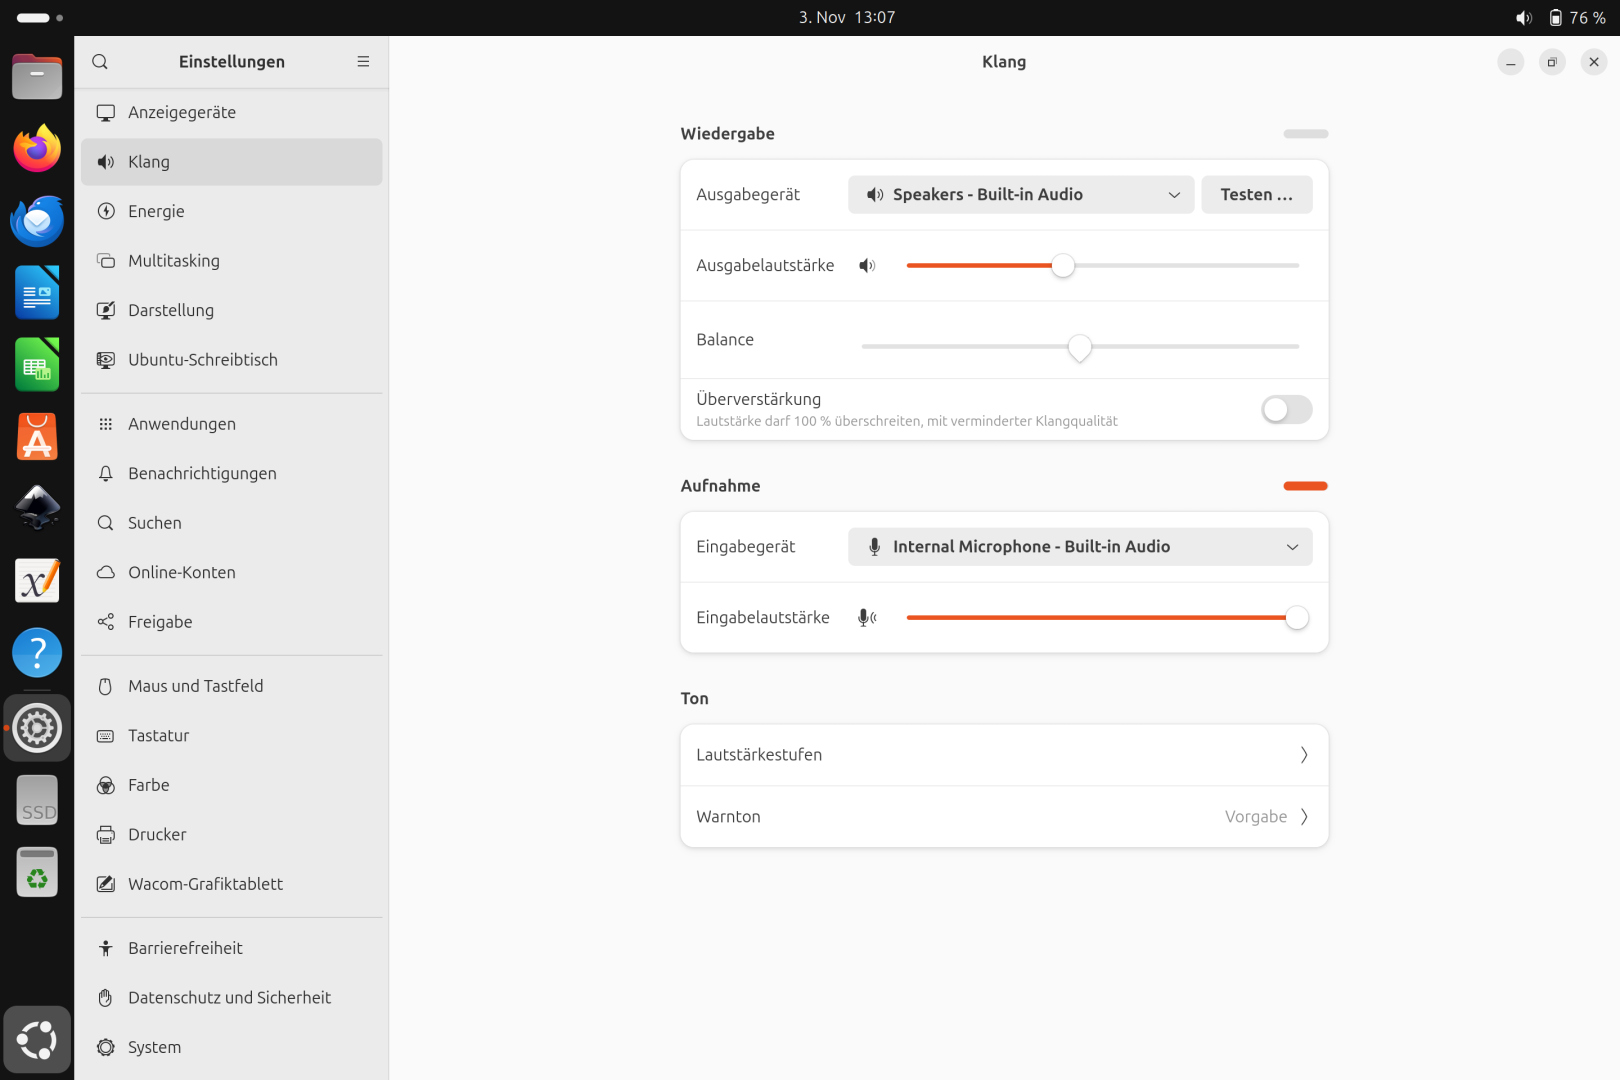Click the Aufnahme input level indicator bar
Viewport: 1620px width, 1080px height.
pos(1305,486)
